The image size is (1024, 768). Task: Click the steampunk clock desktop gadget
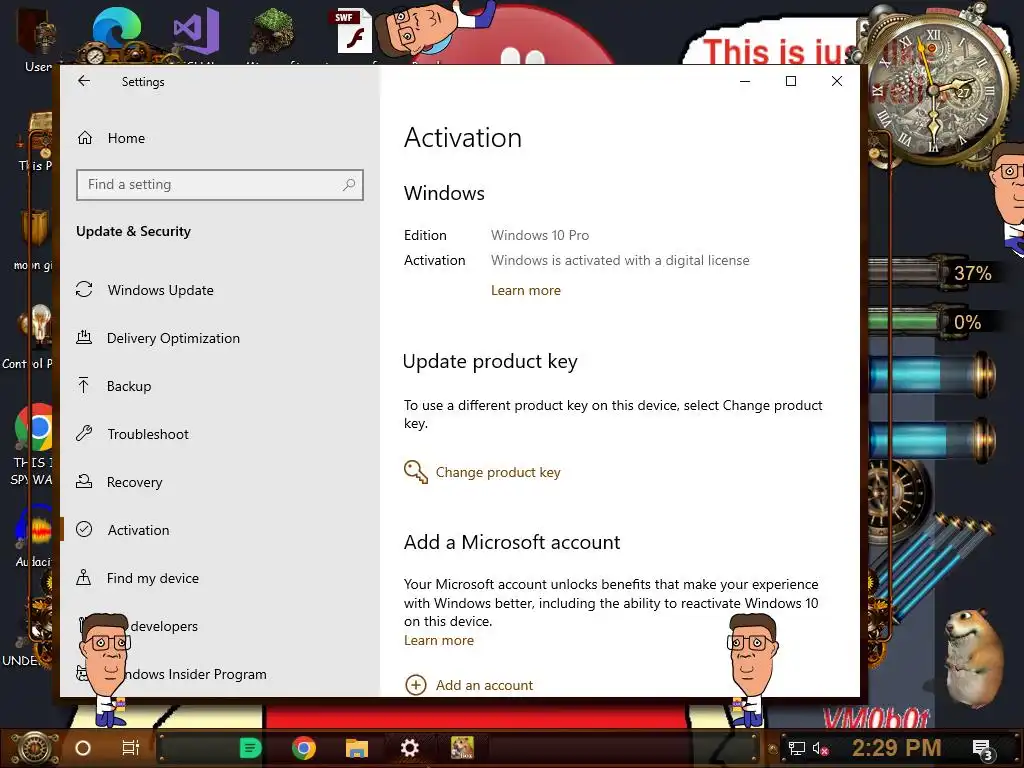coord(935,88)
